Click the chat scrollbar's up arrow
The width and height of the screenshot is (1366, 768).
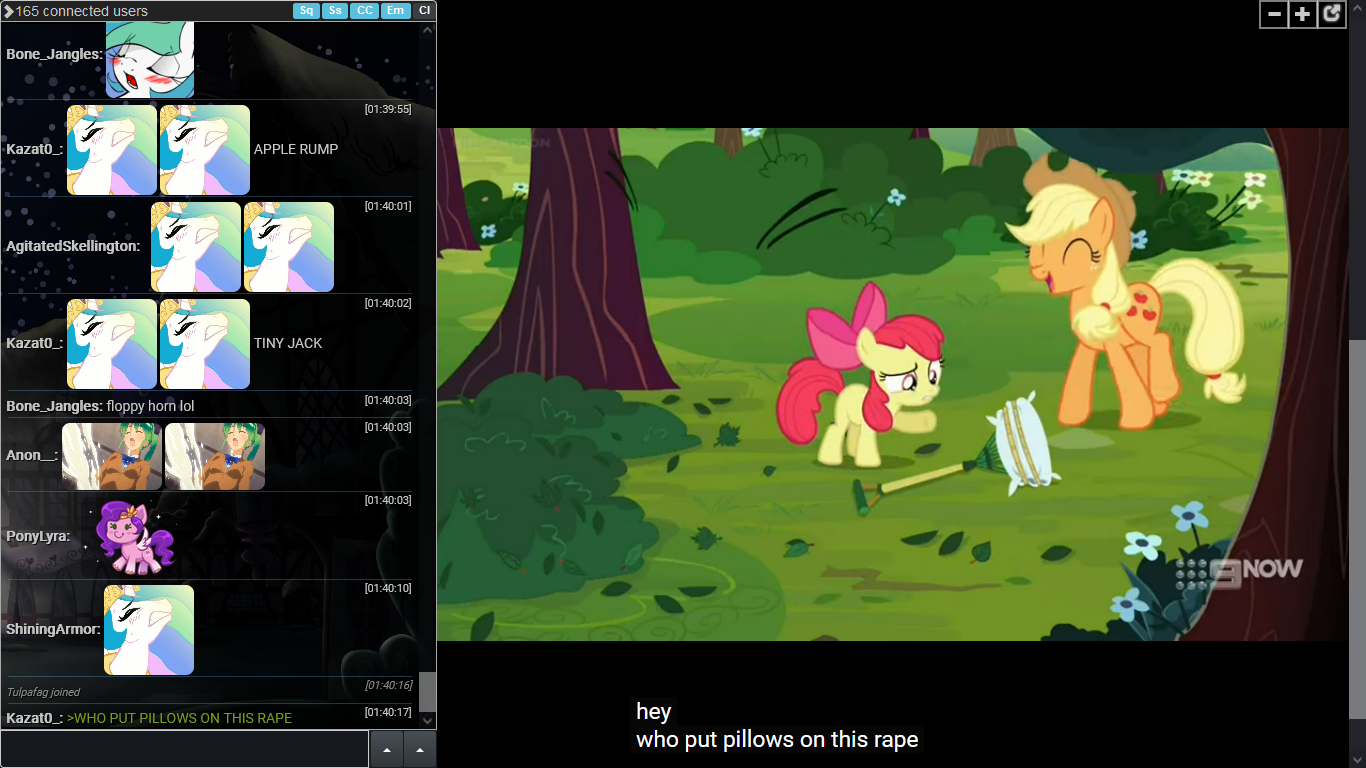(x=428, y=30)
